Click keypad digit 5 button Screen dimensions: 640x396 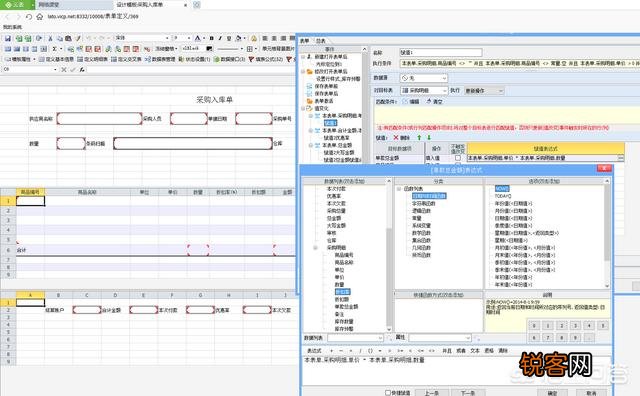coord(602,325)
